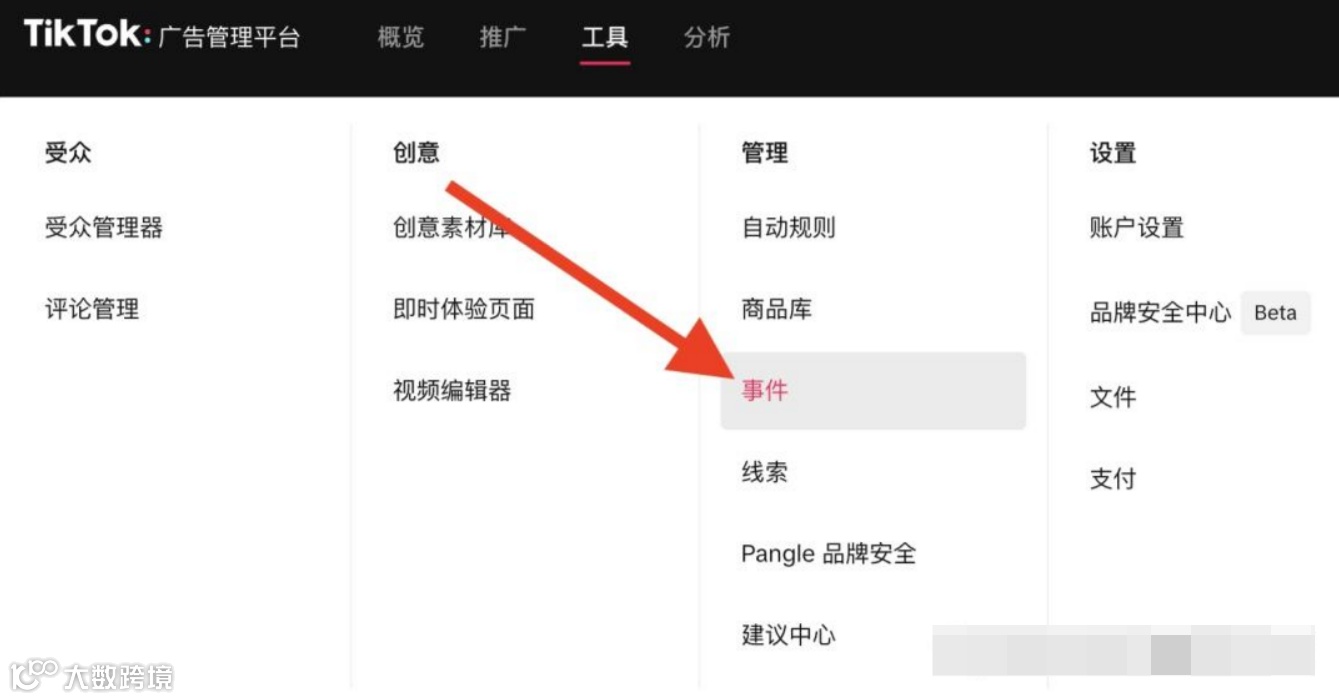Open 受众管理器 from the menu

click(x=104, y=228)
